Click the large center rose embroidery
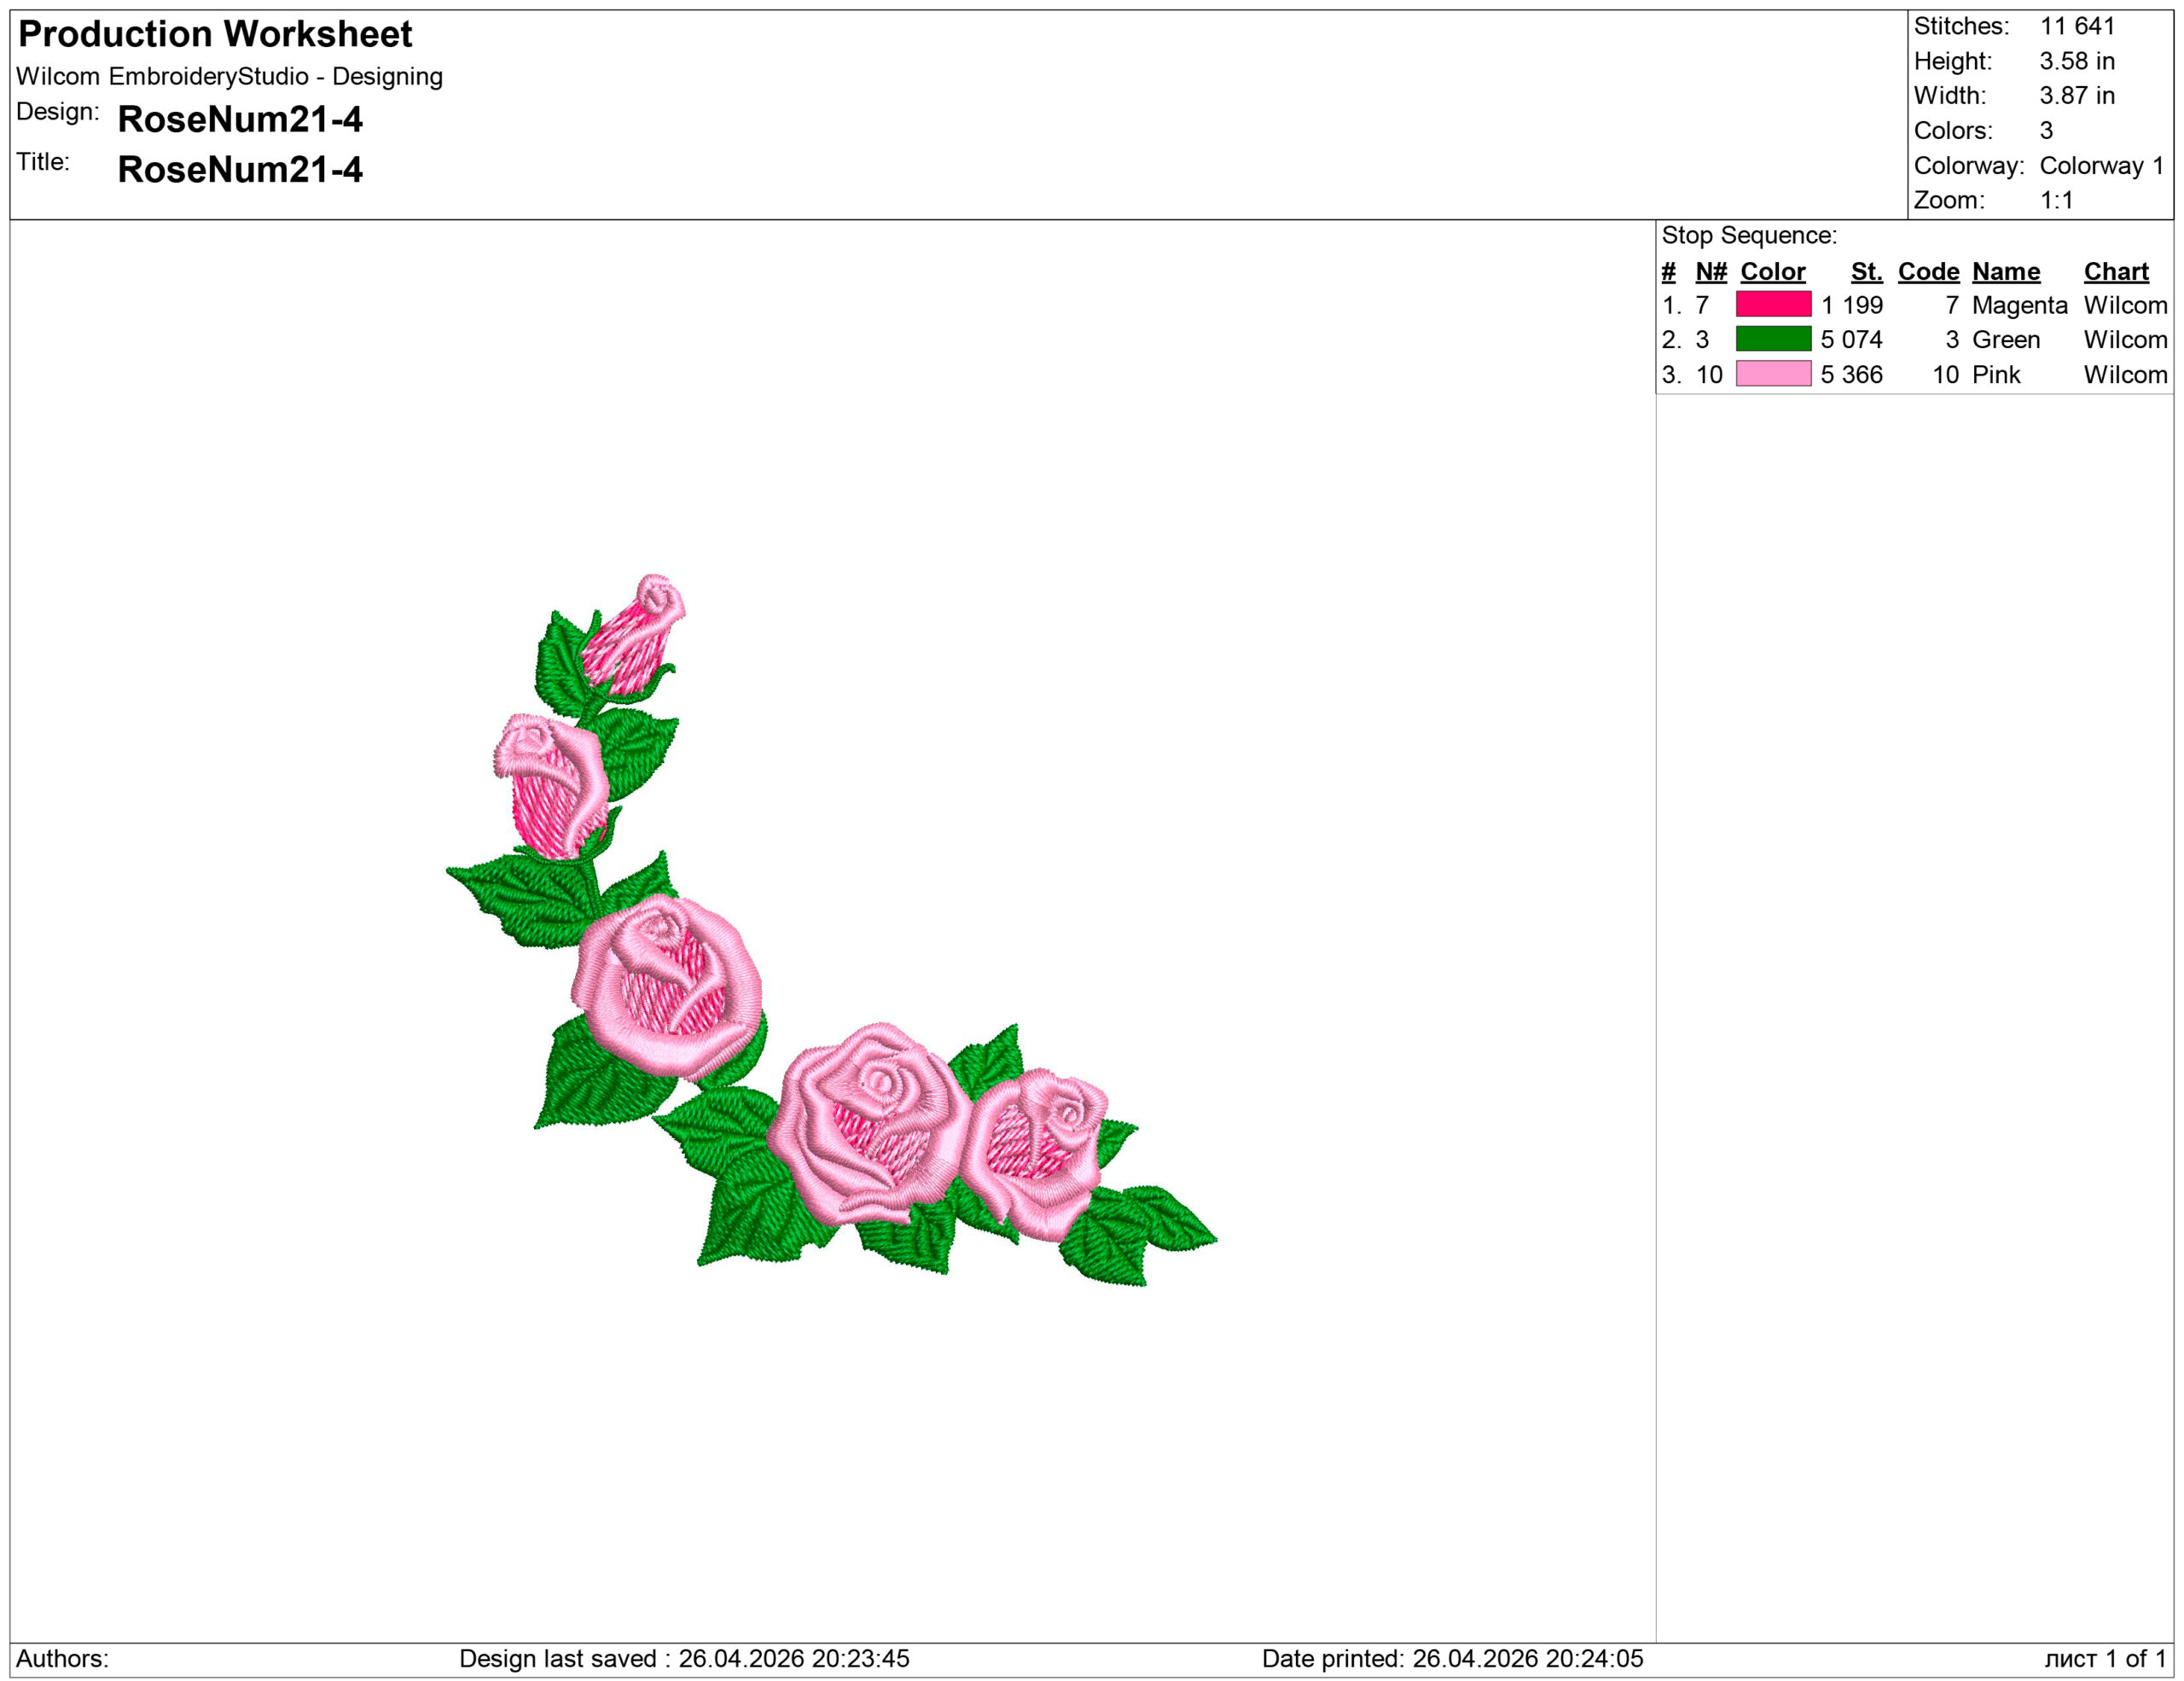The image size is (2184, 1681). [x=872, y=1120]
